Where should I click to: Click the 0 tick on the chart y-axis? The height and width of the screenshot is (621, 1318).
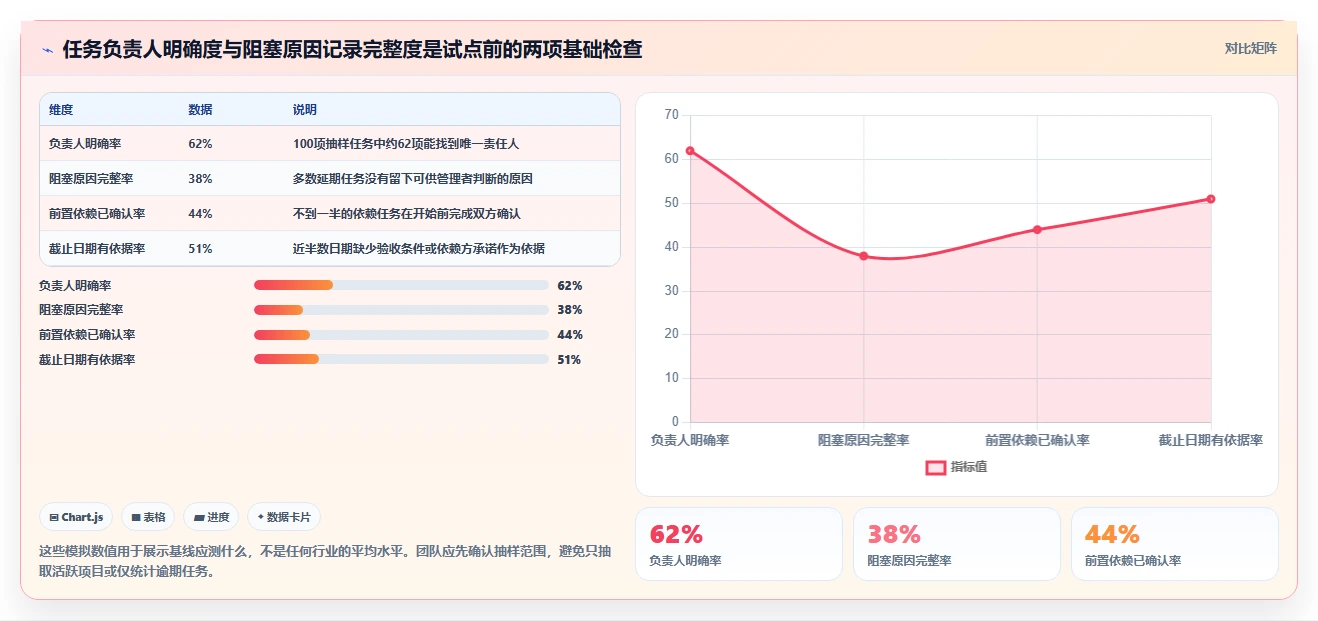(675, 422)
